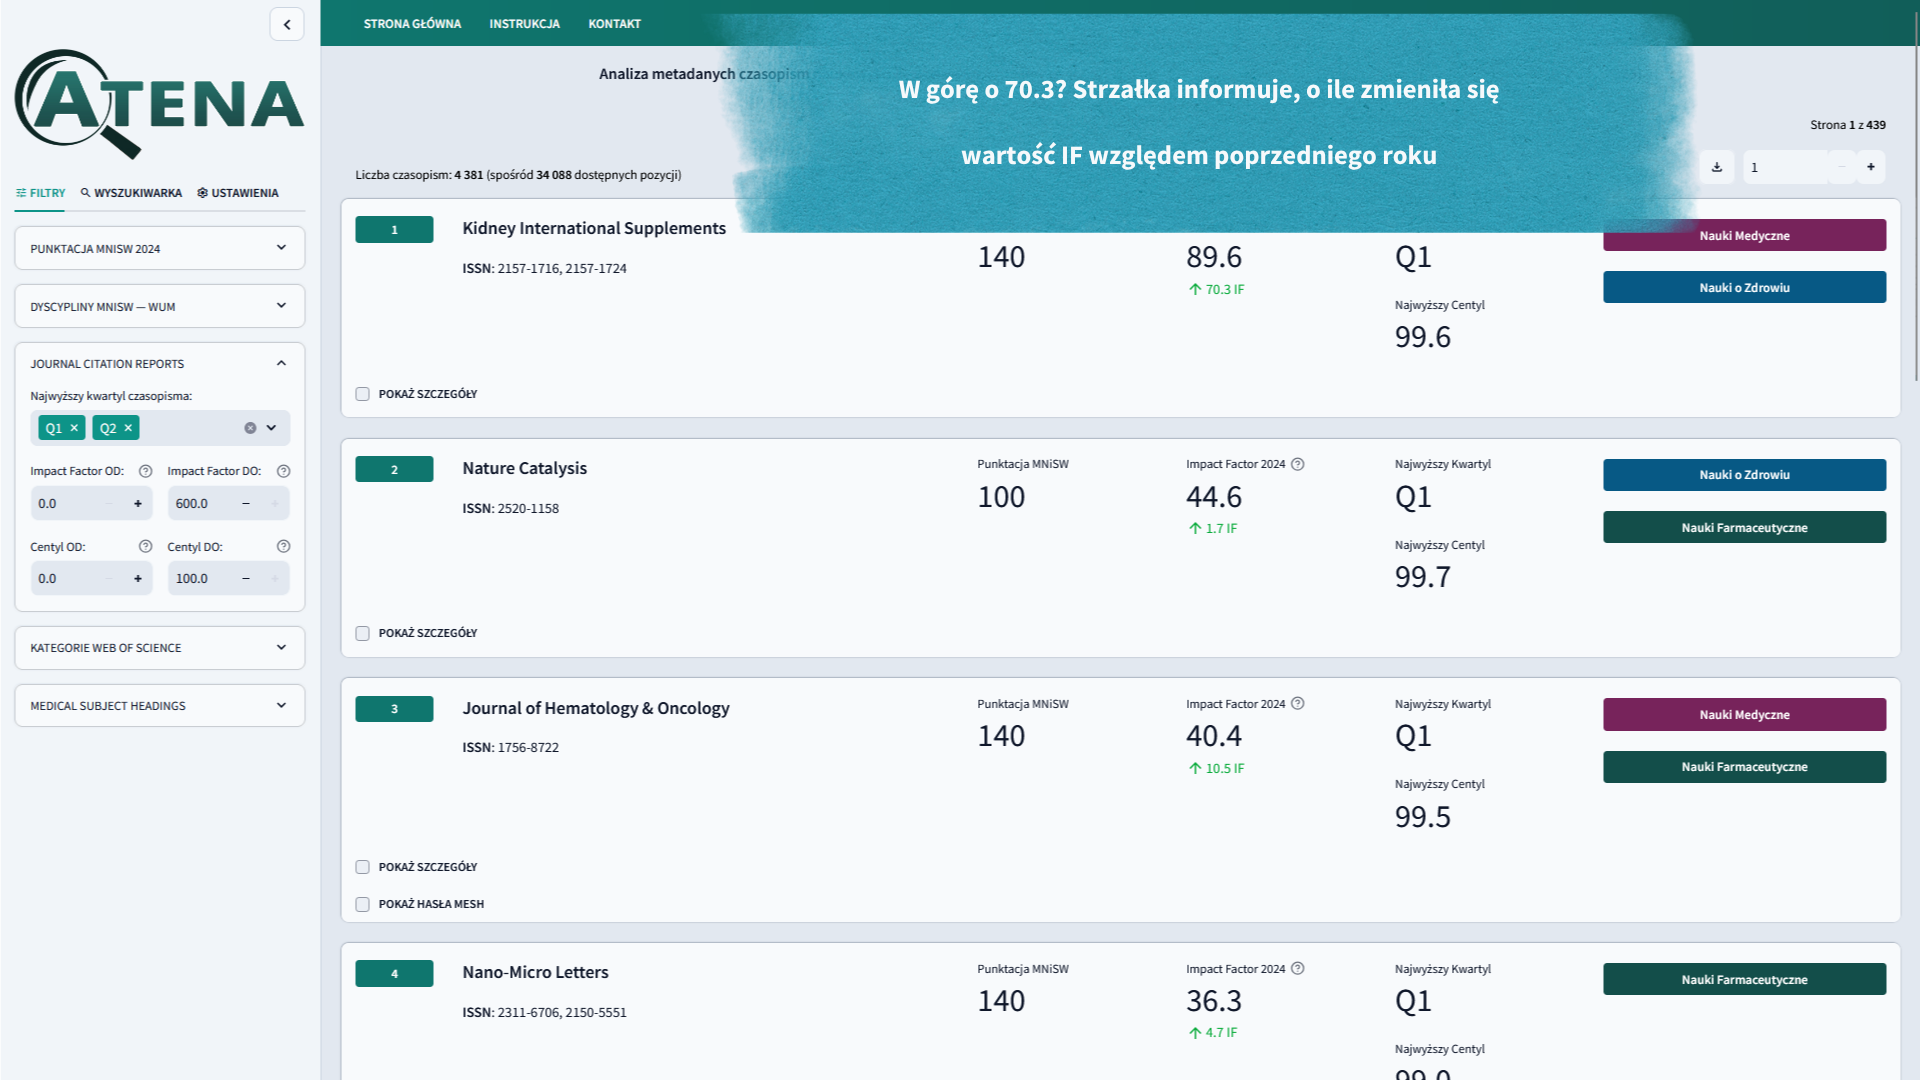
Task: Expand KATEGORIE WEB OF SCIENCE filter
Action: coord(160,648)
